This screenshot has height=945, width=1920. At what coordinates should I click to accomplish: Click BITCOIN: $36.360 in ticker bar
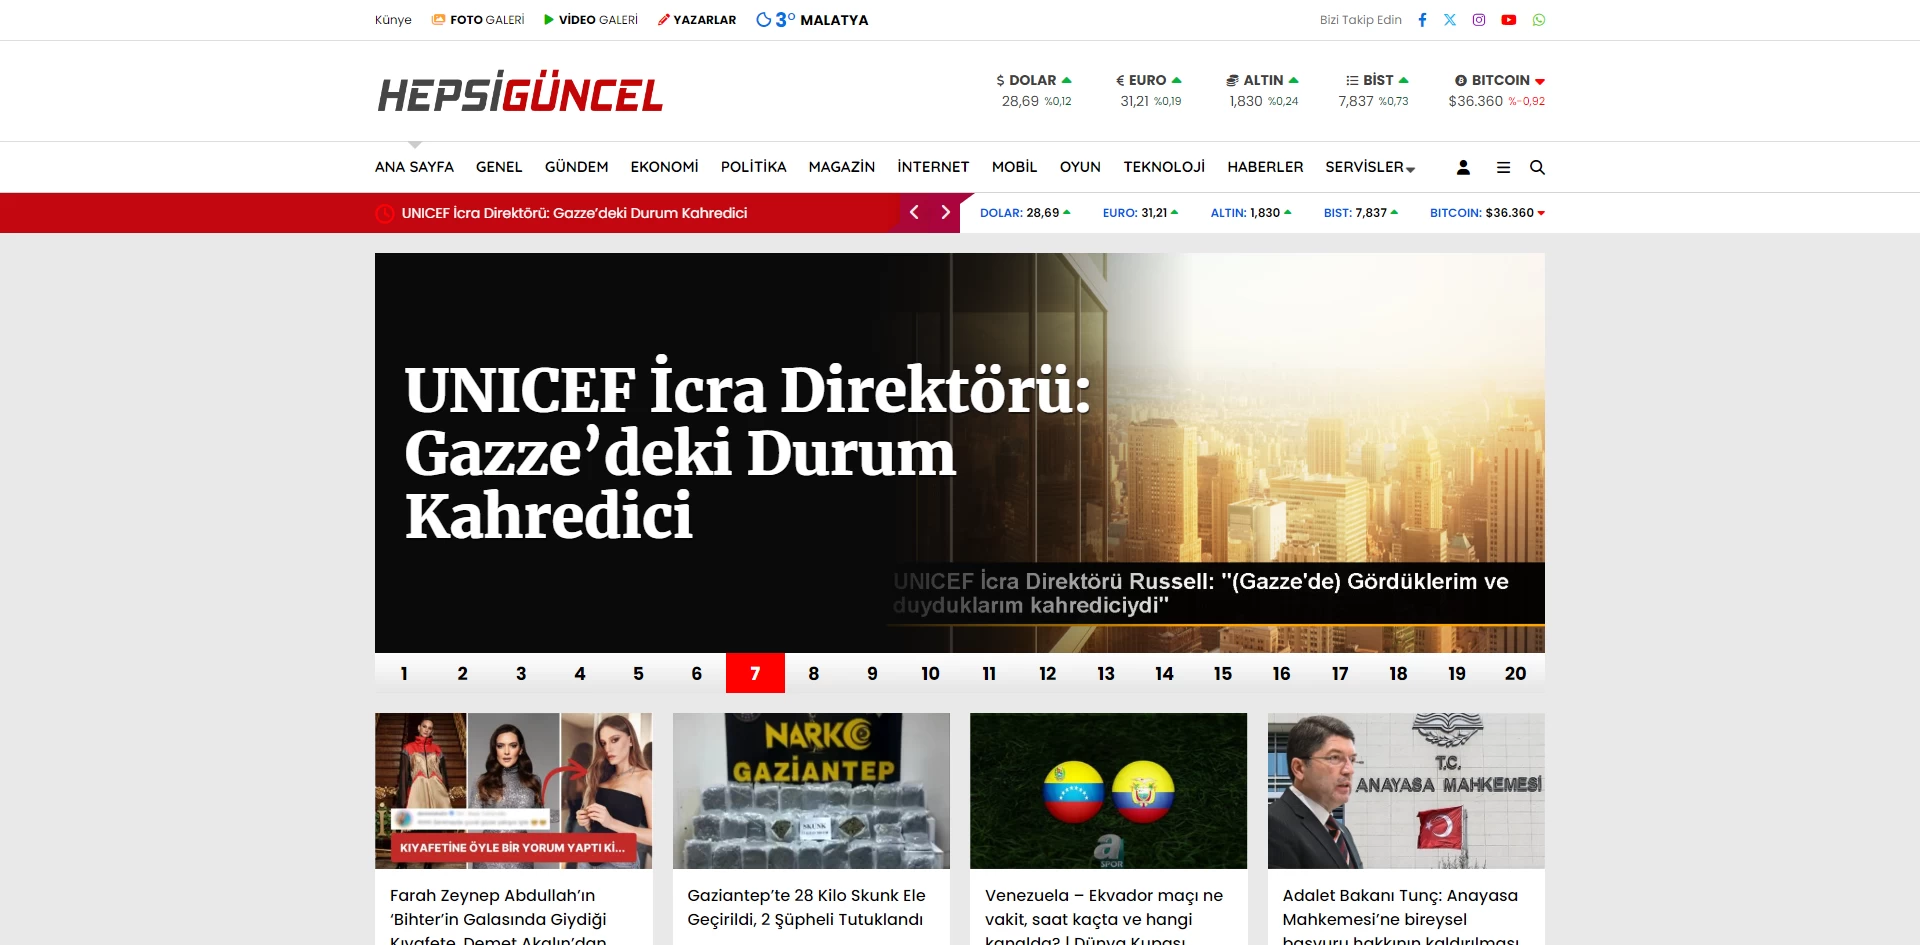pos(1487,213)
